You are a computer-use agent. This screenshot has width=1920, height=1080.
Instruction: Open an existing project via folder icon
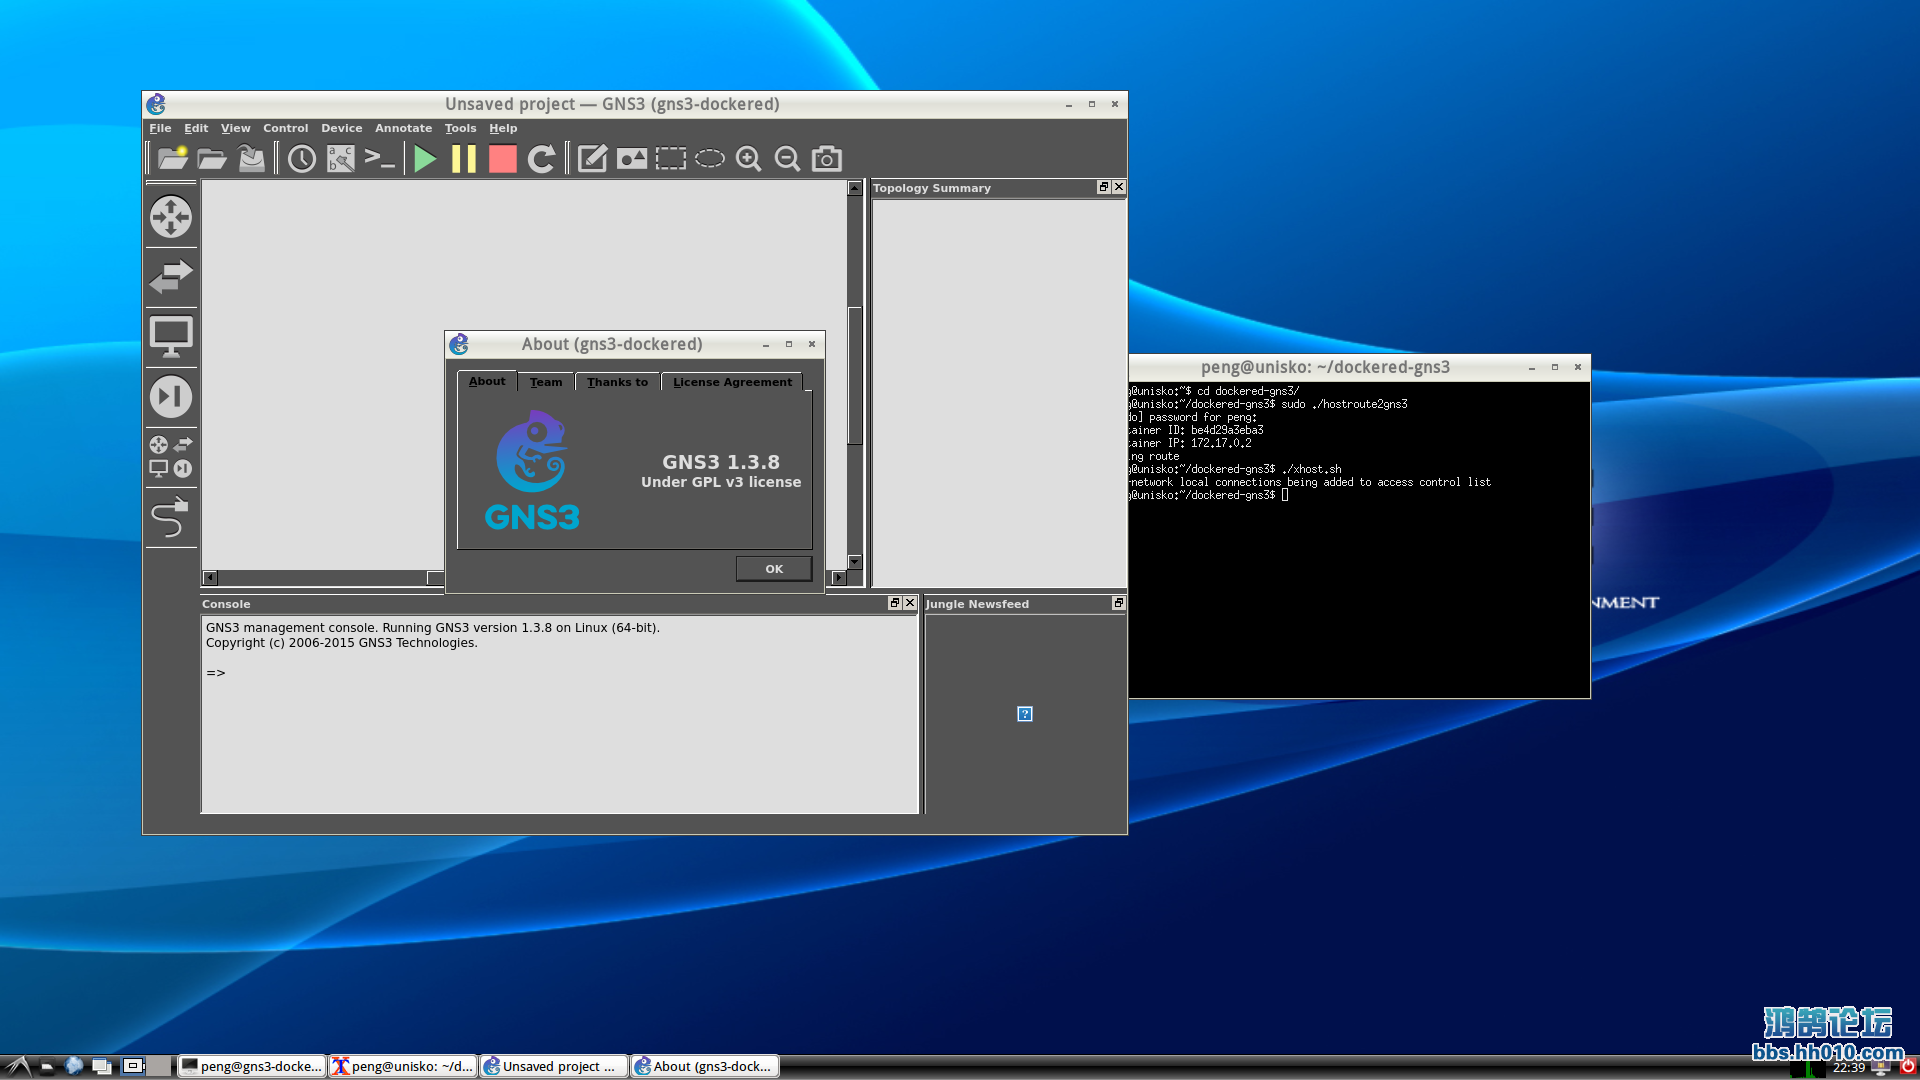tap(212, 158)
